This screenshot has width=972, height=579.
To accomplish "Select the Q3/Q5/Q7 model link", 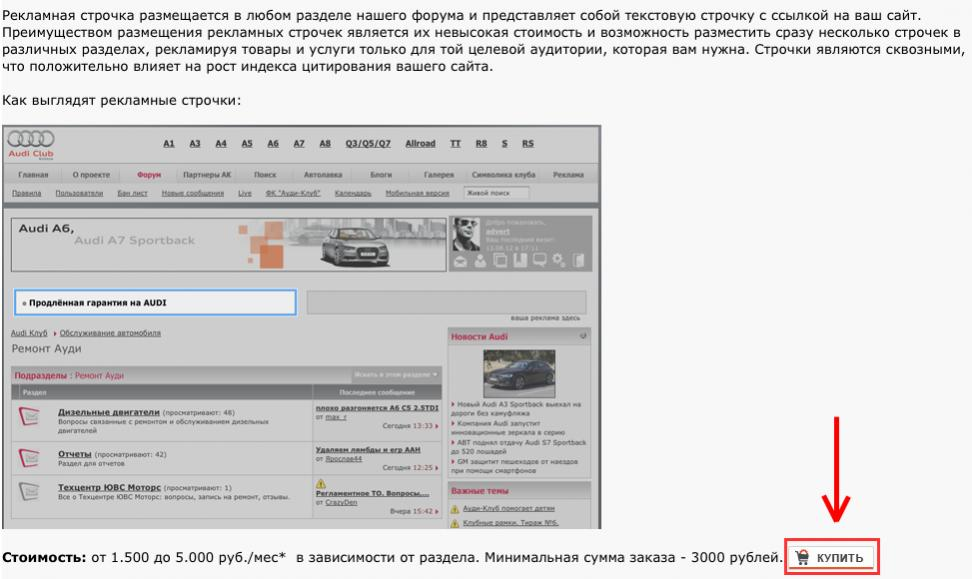I will click(x=368, y=143).
